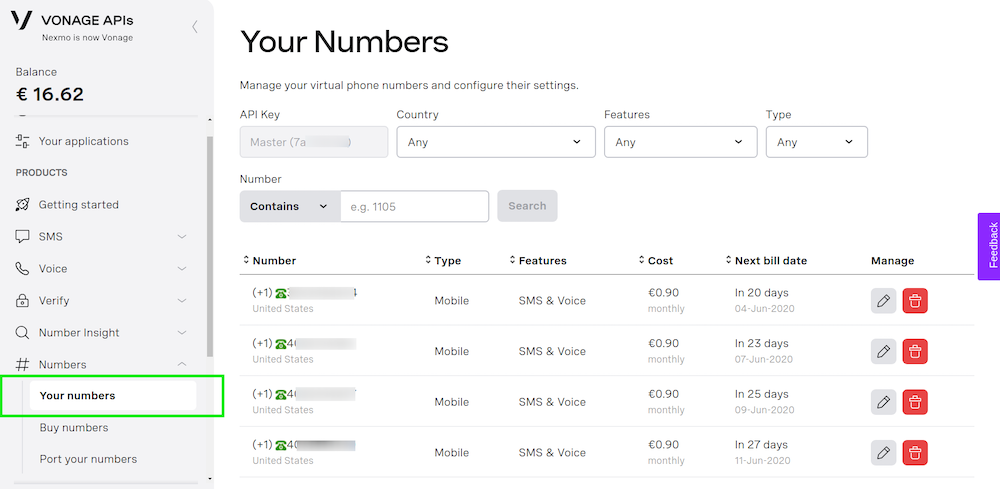The width and height of the screenshot is (1000, 489).
Task: Open Getting started page
Action: (78, 205)
